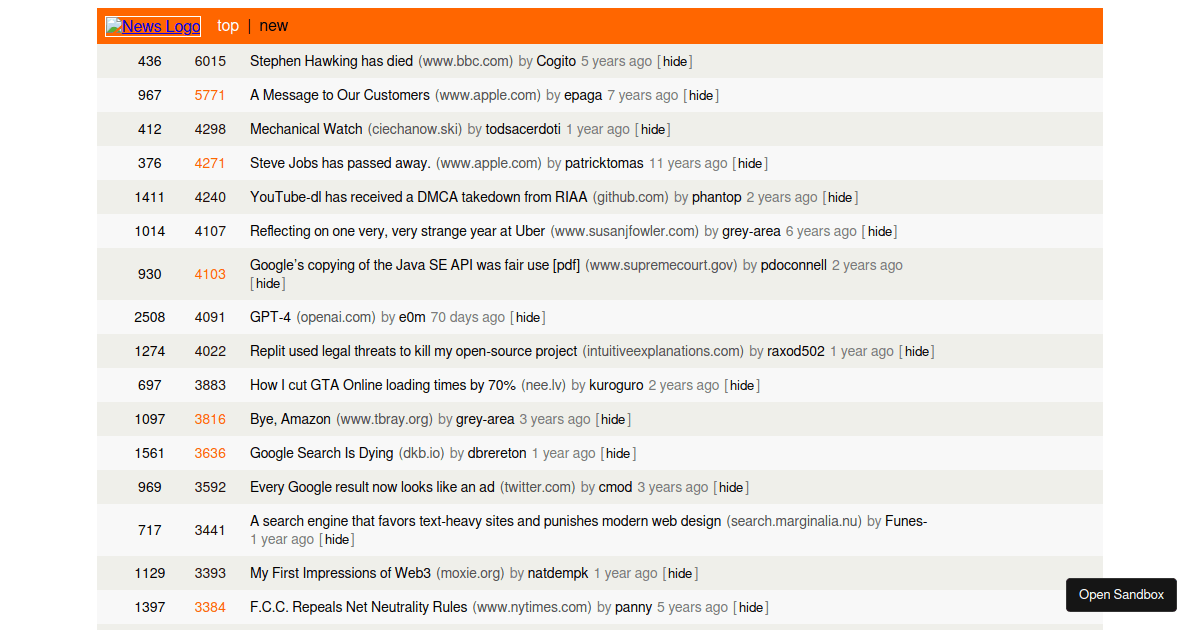Open the "GPT-4" article
Image resolution: width=1200 pixels, height=630 pixels.
click(270, 317)
